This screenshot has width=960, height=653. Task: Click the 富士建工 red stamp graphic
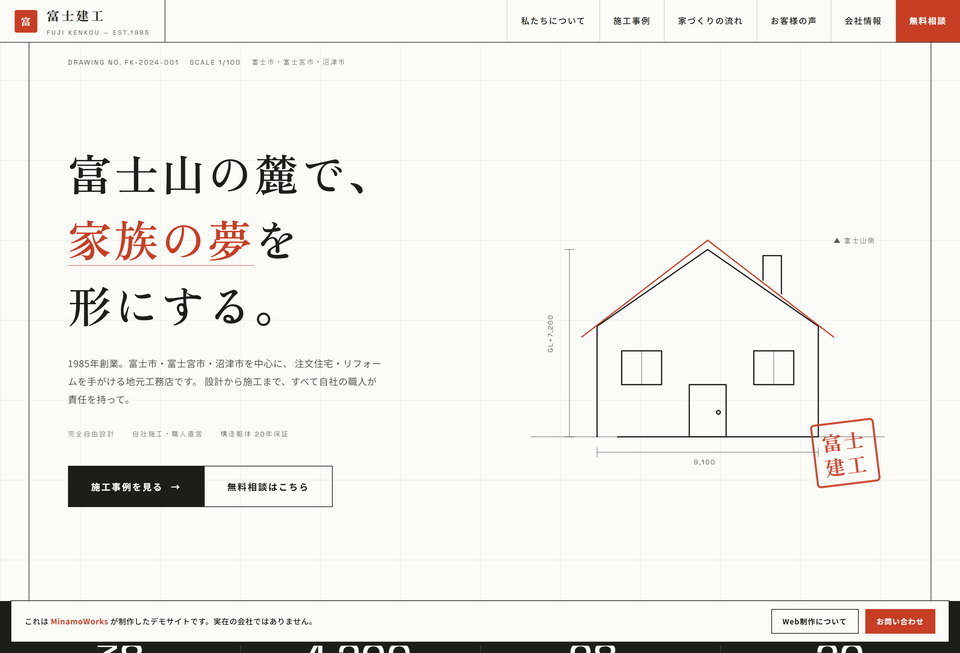(845, 453)
